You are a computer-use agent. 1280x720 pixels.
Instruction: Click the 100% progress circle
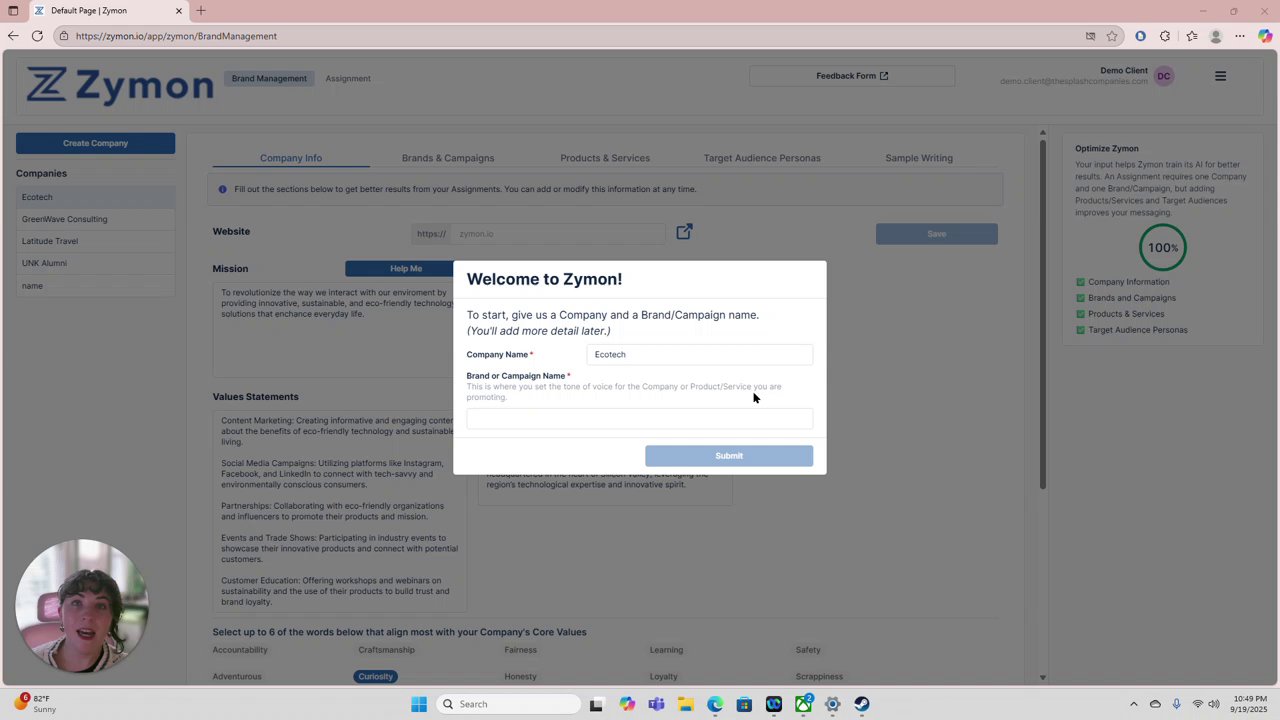(x=1162, y=247)
